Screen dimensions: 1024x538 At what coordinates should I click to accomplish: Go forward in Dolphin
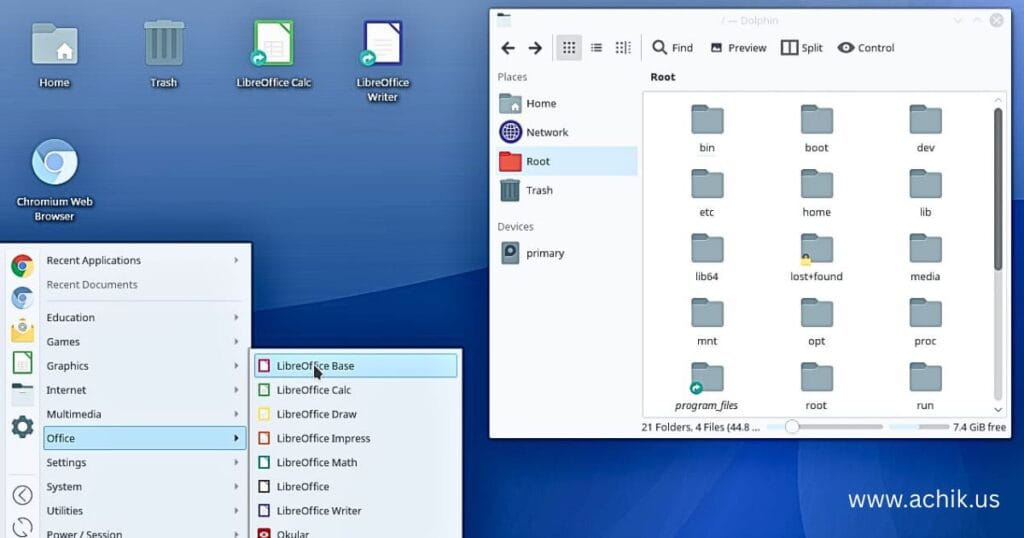click(535, 48)
